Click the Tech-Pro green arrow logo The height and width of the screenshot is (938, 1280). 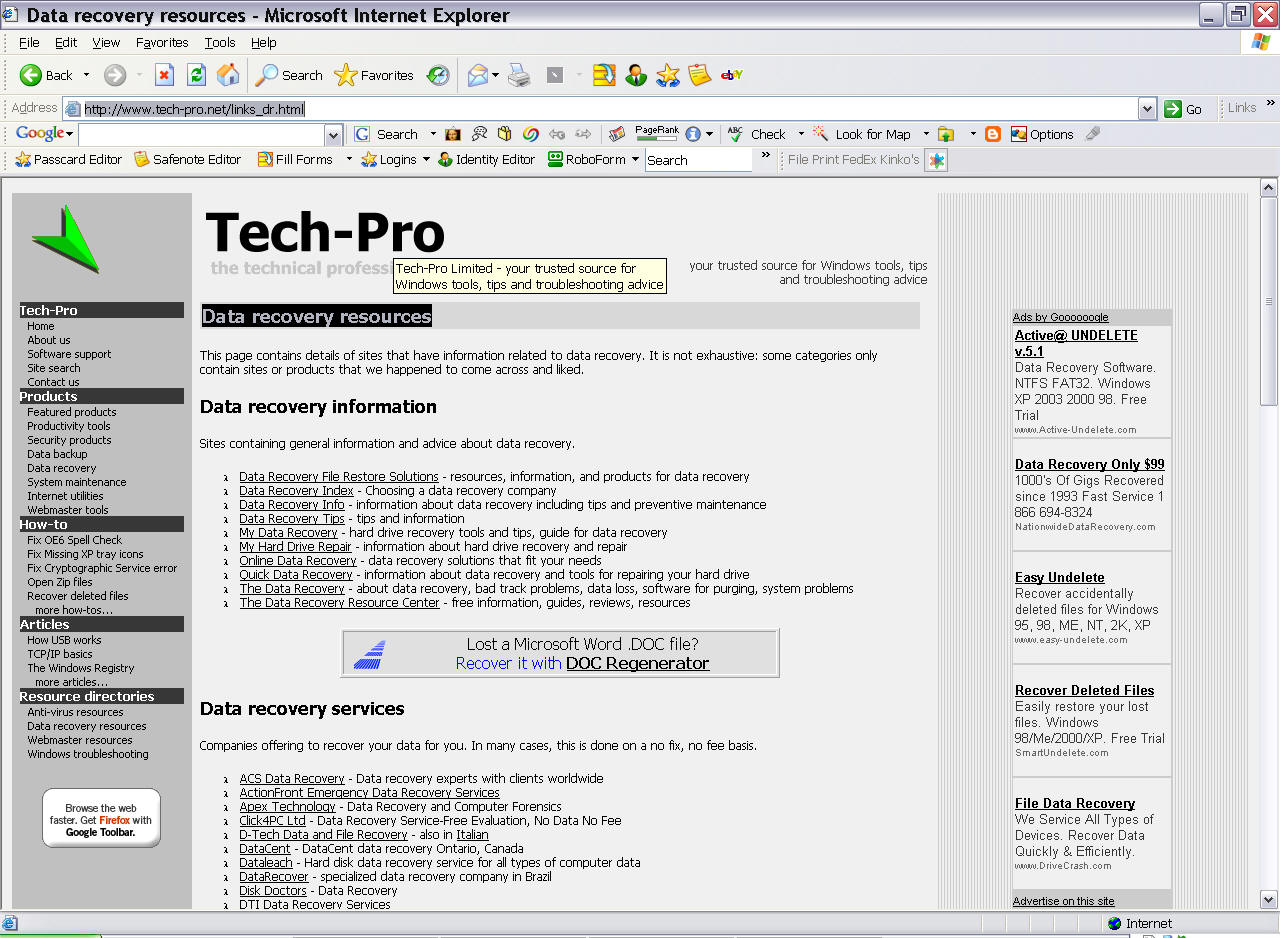[x=66, y=239]
